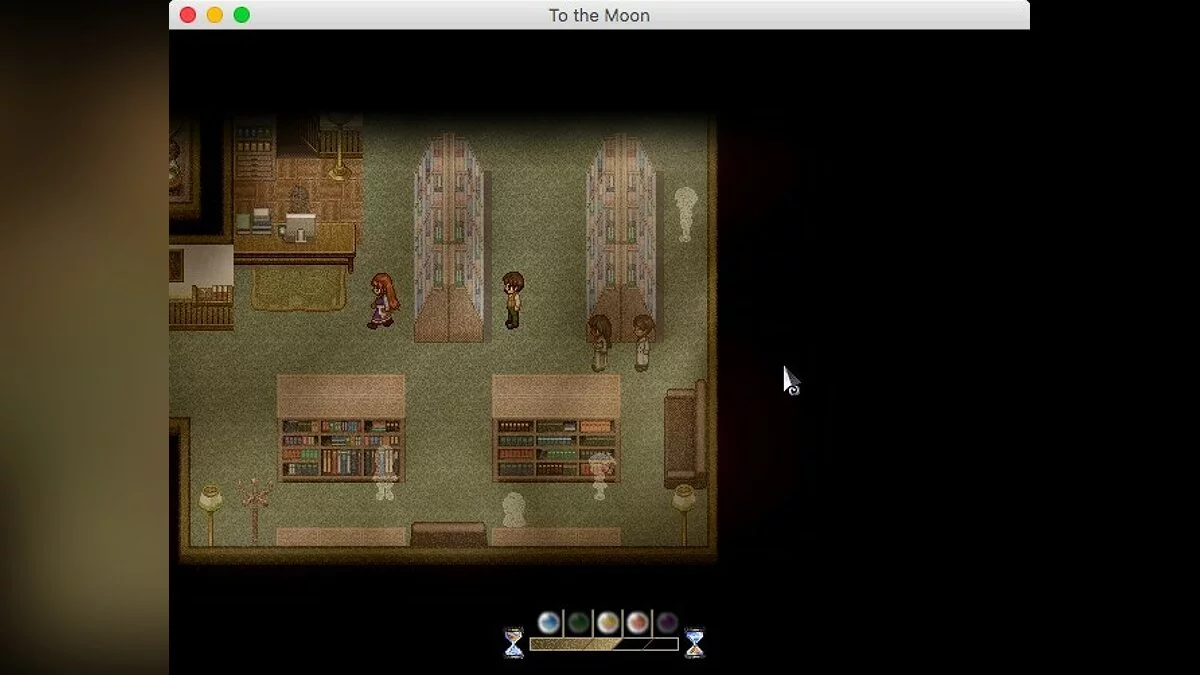Viewport: 1200px width, 675px height.
Task: Click the brown couch by the right wall
Action: click(686, 434)
